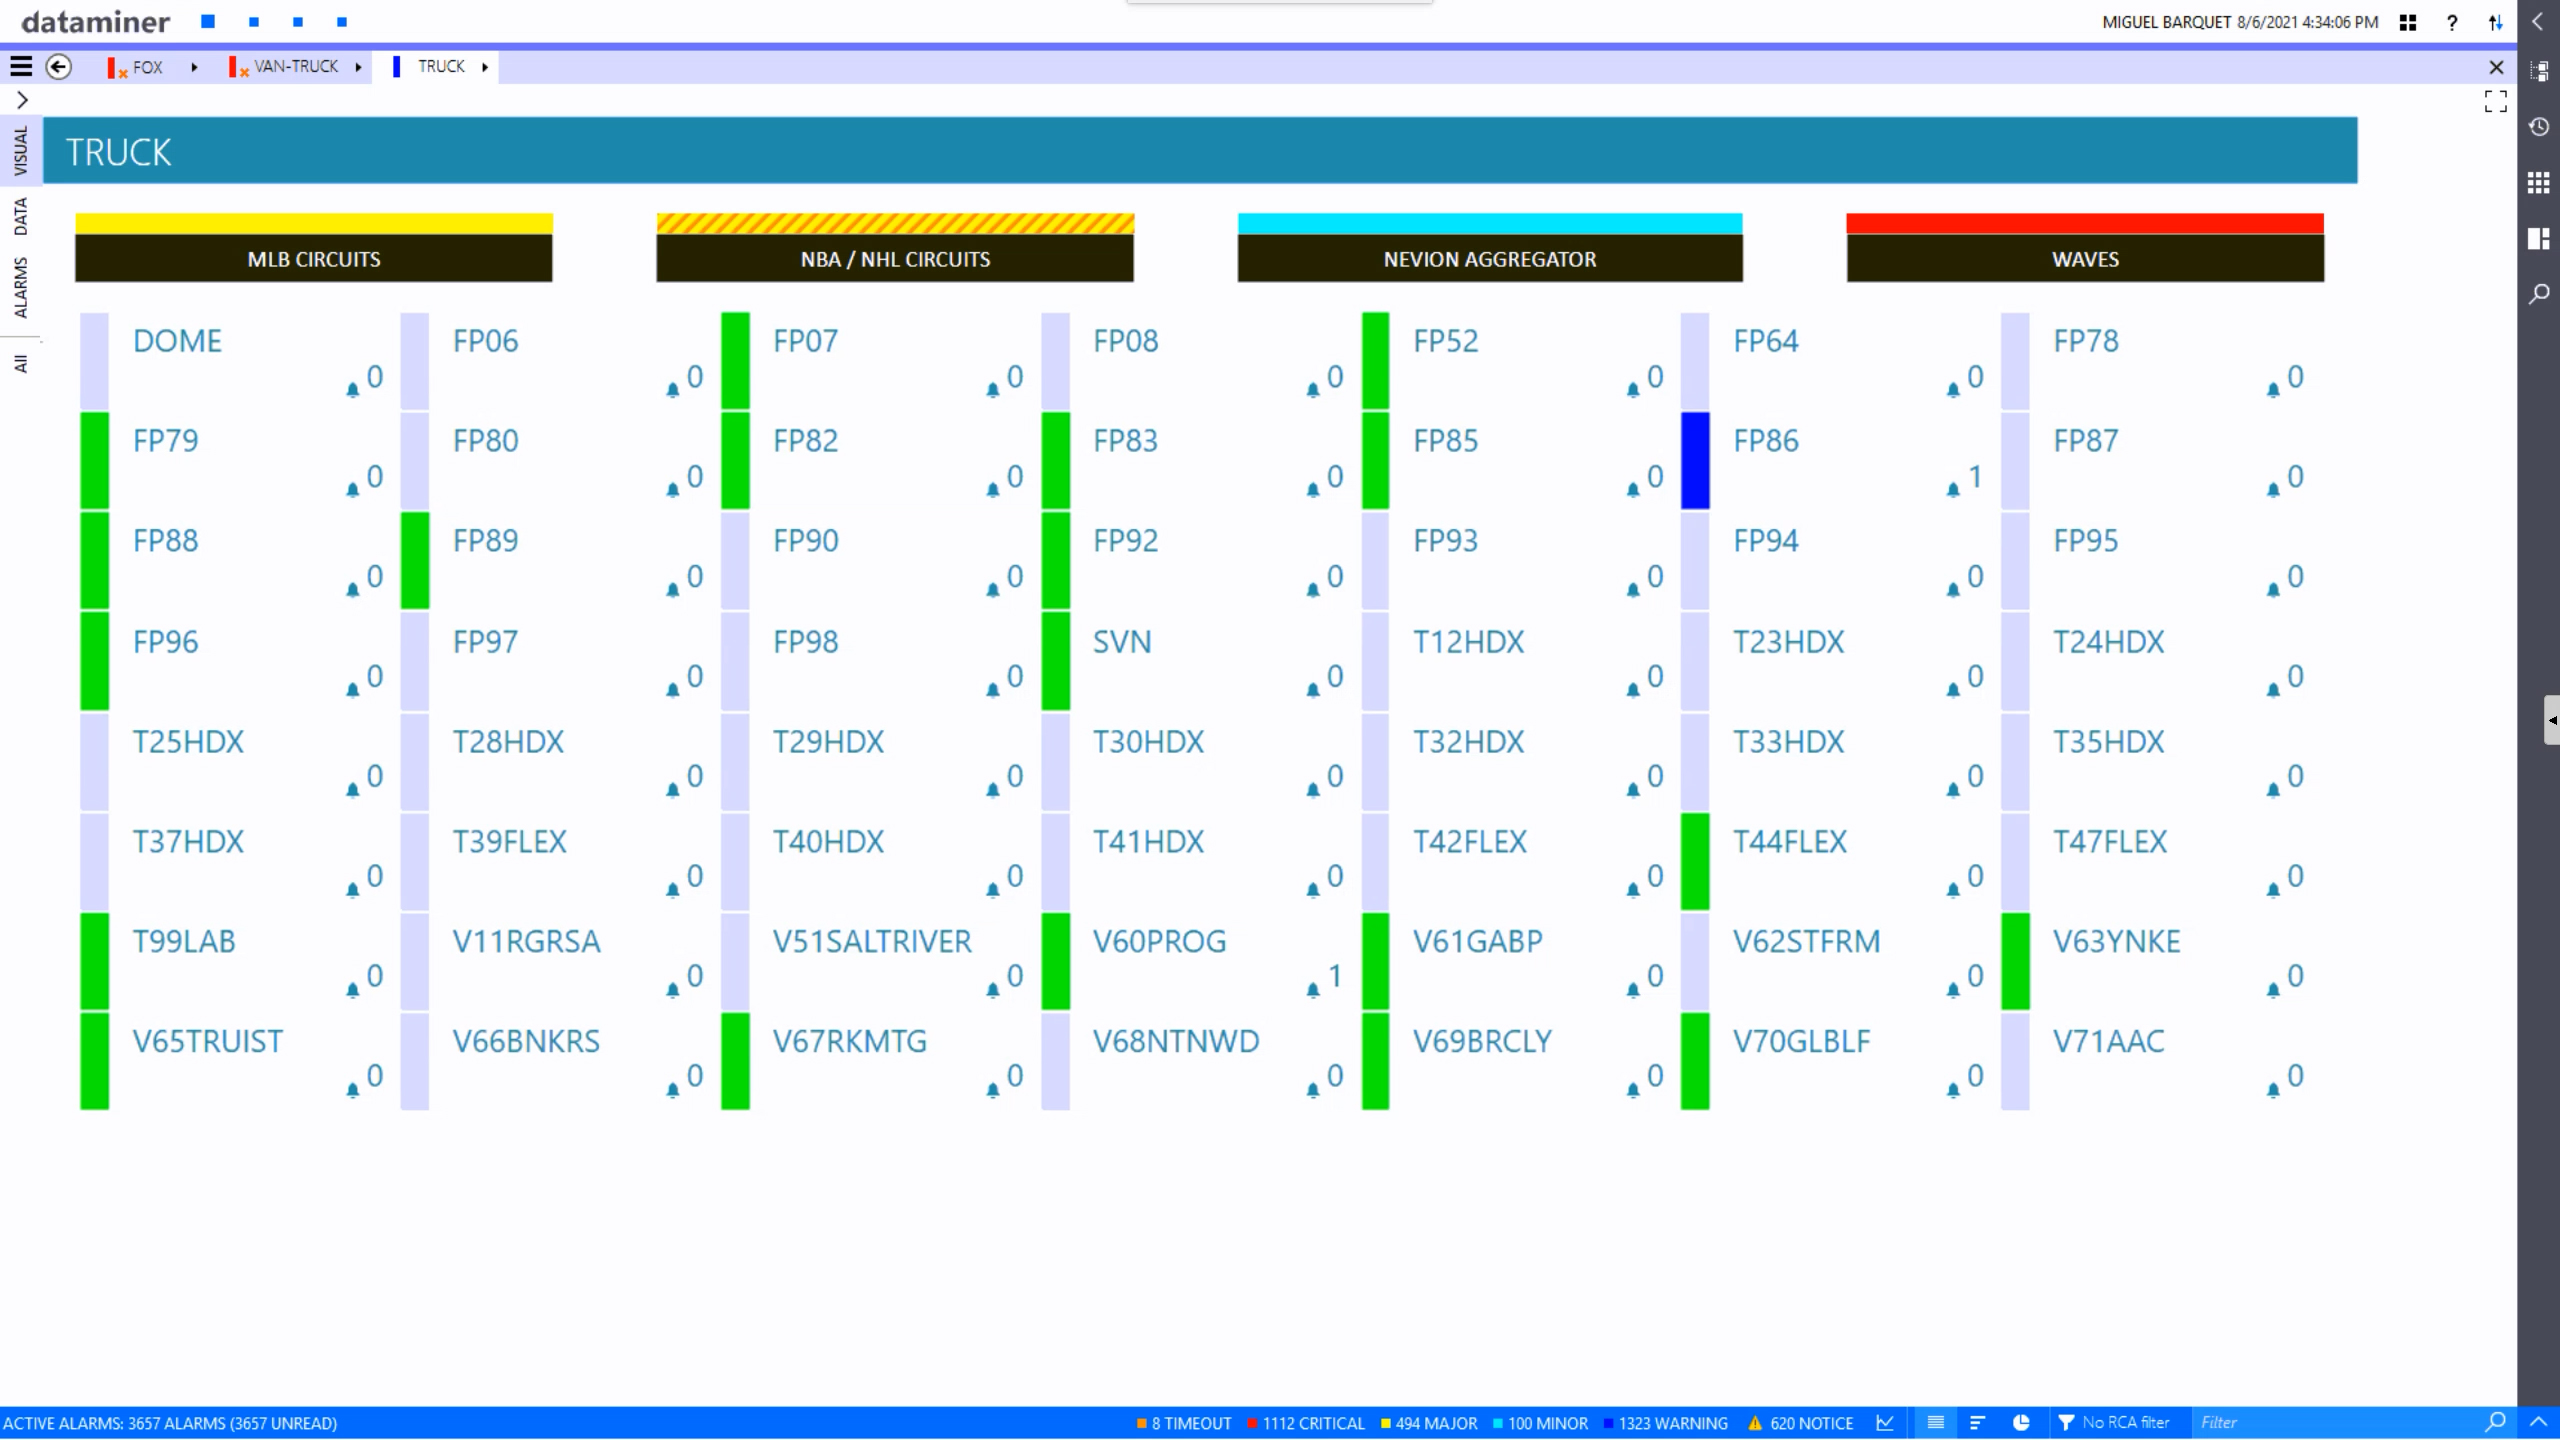2560x1440 pixels.
Task: Open the FOX breadcrumb
Action: pyautogui.click(x=146, y=67)
